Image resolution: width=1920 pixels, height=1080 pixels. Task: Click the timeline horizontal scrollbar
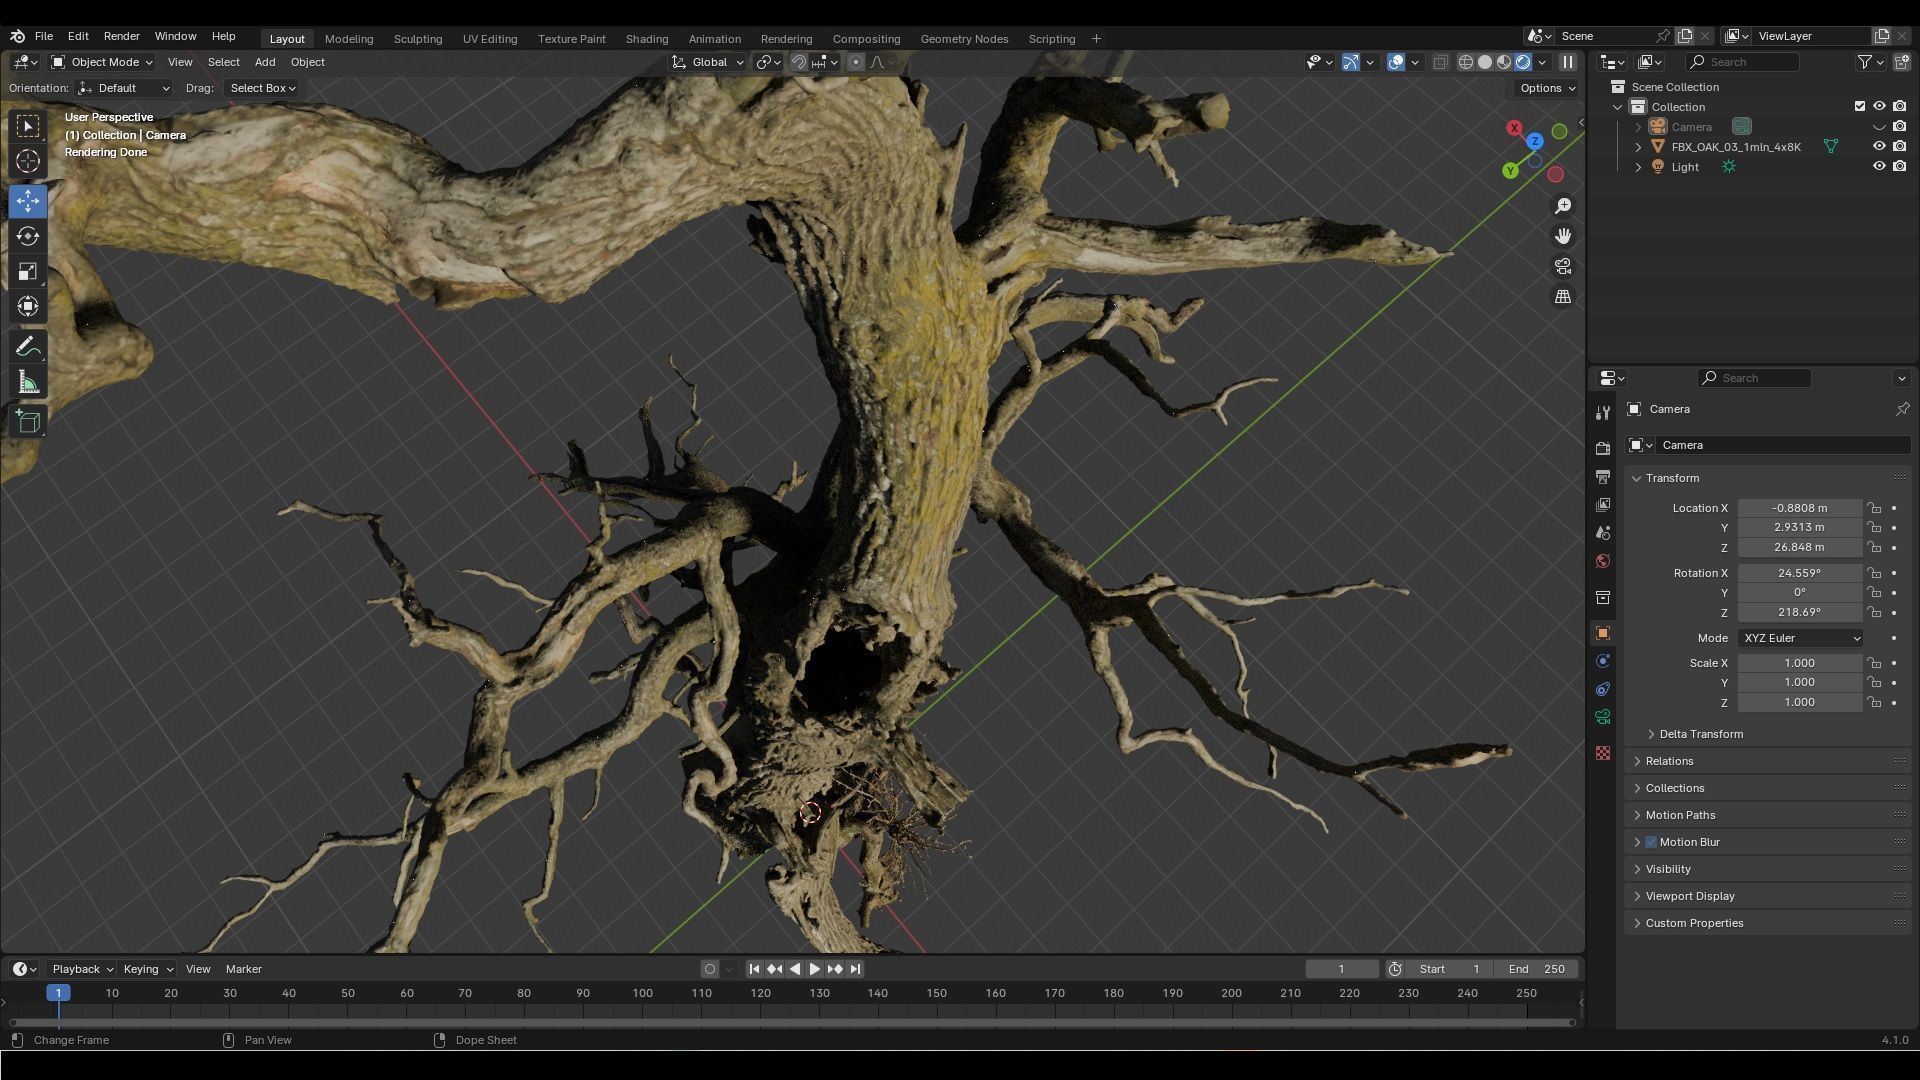click(792, 1022)
